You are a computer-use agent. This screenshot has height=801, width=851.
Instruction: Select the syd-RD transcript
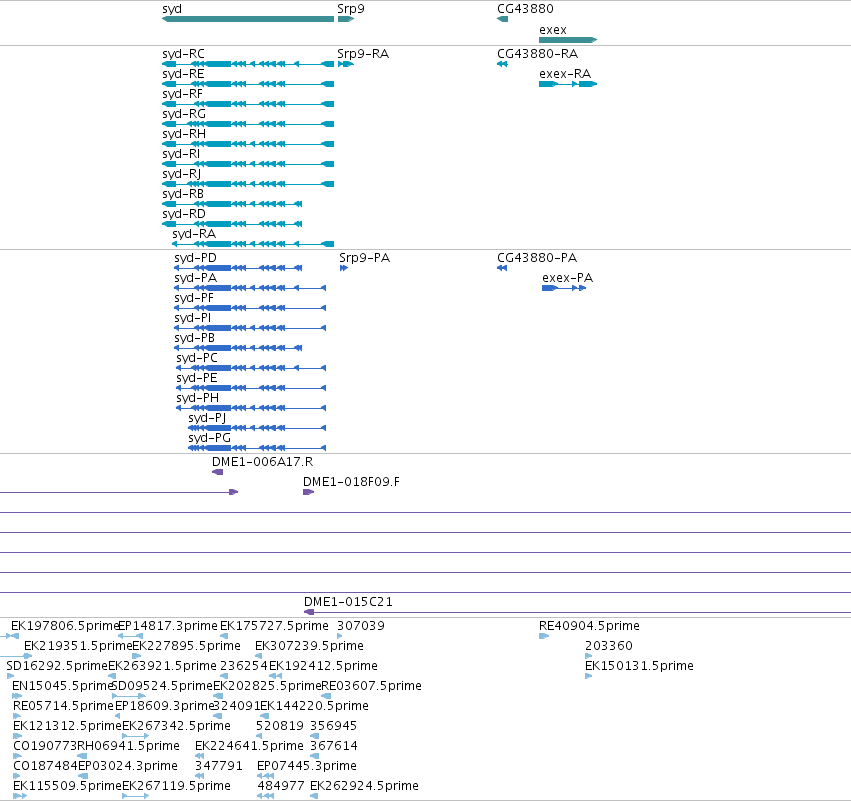[232, 224]
